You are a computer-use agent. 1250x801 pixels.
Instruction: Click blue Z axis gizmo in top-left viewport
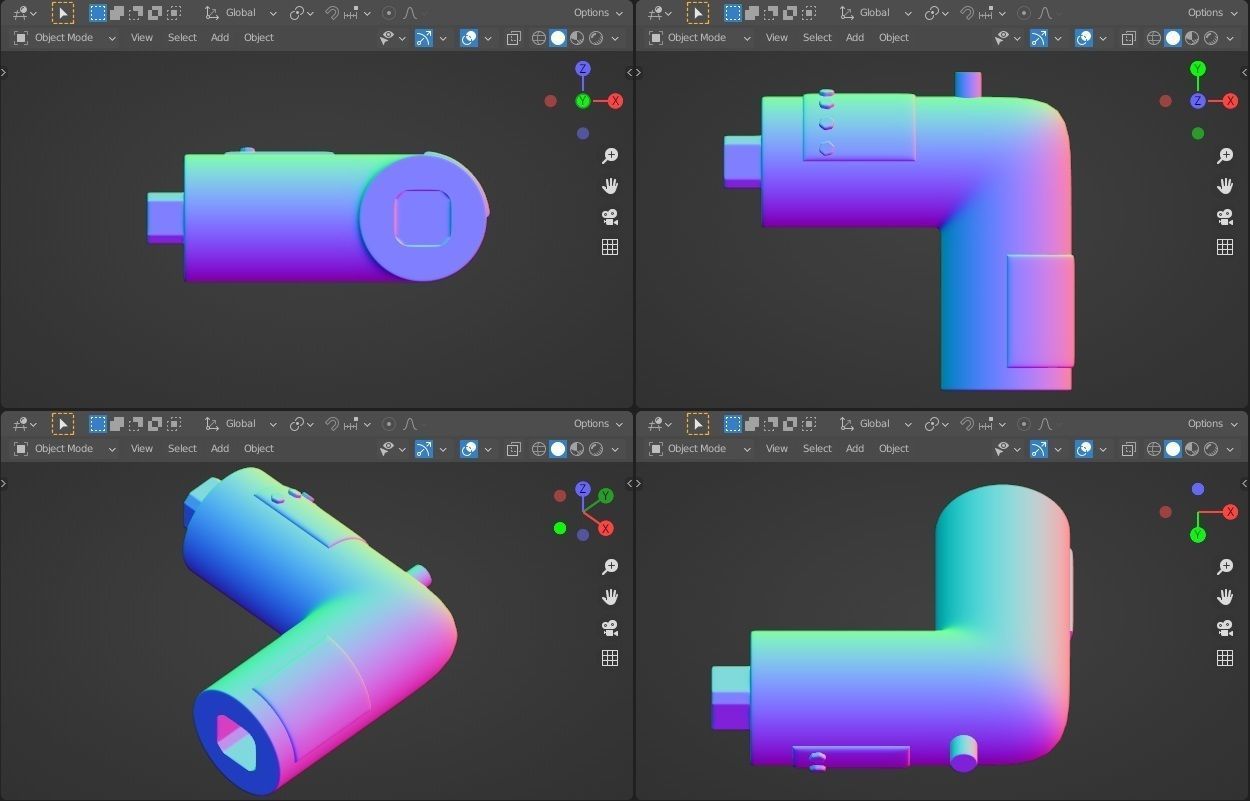(583, 69)
